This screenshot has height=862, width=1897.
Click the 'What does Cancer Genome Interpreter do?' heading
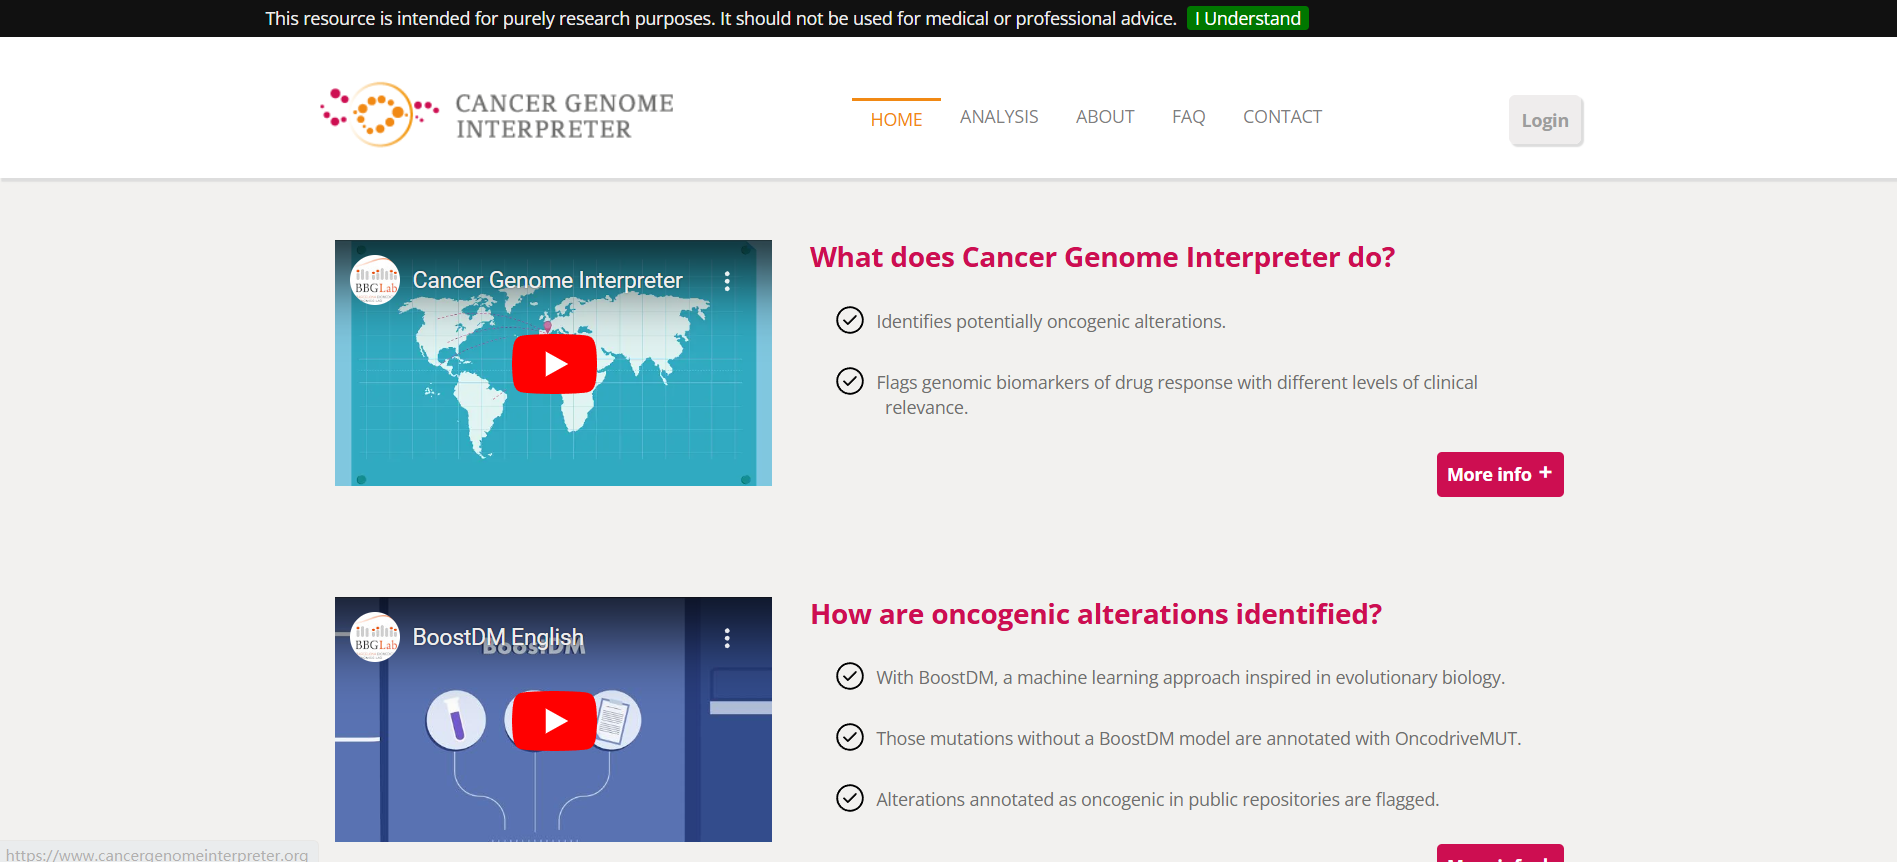coord(1102,257)
